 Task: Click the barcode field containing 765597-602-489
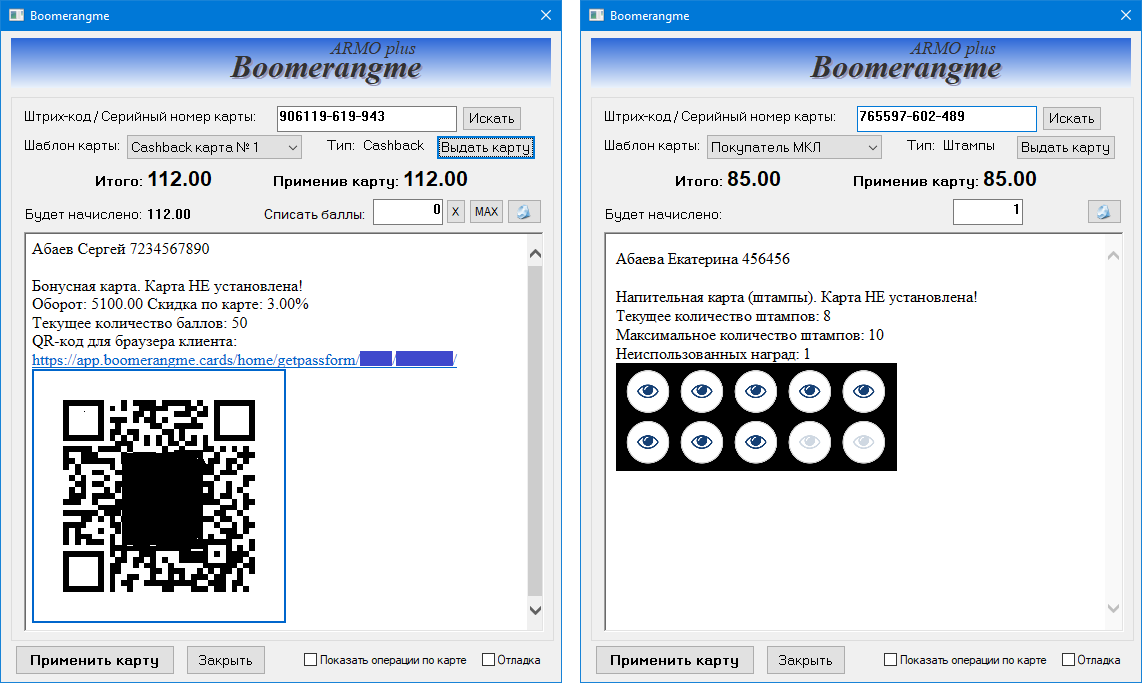(945, 118)
